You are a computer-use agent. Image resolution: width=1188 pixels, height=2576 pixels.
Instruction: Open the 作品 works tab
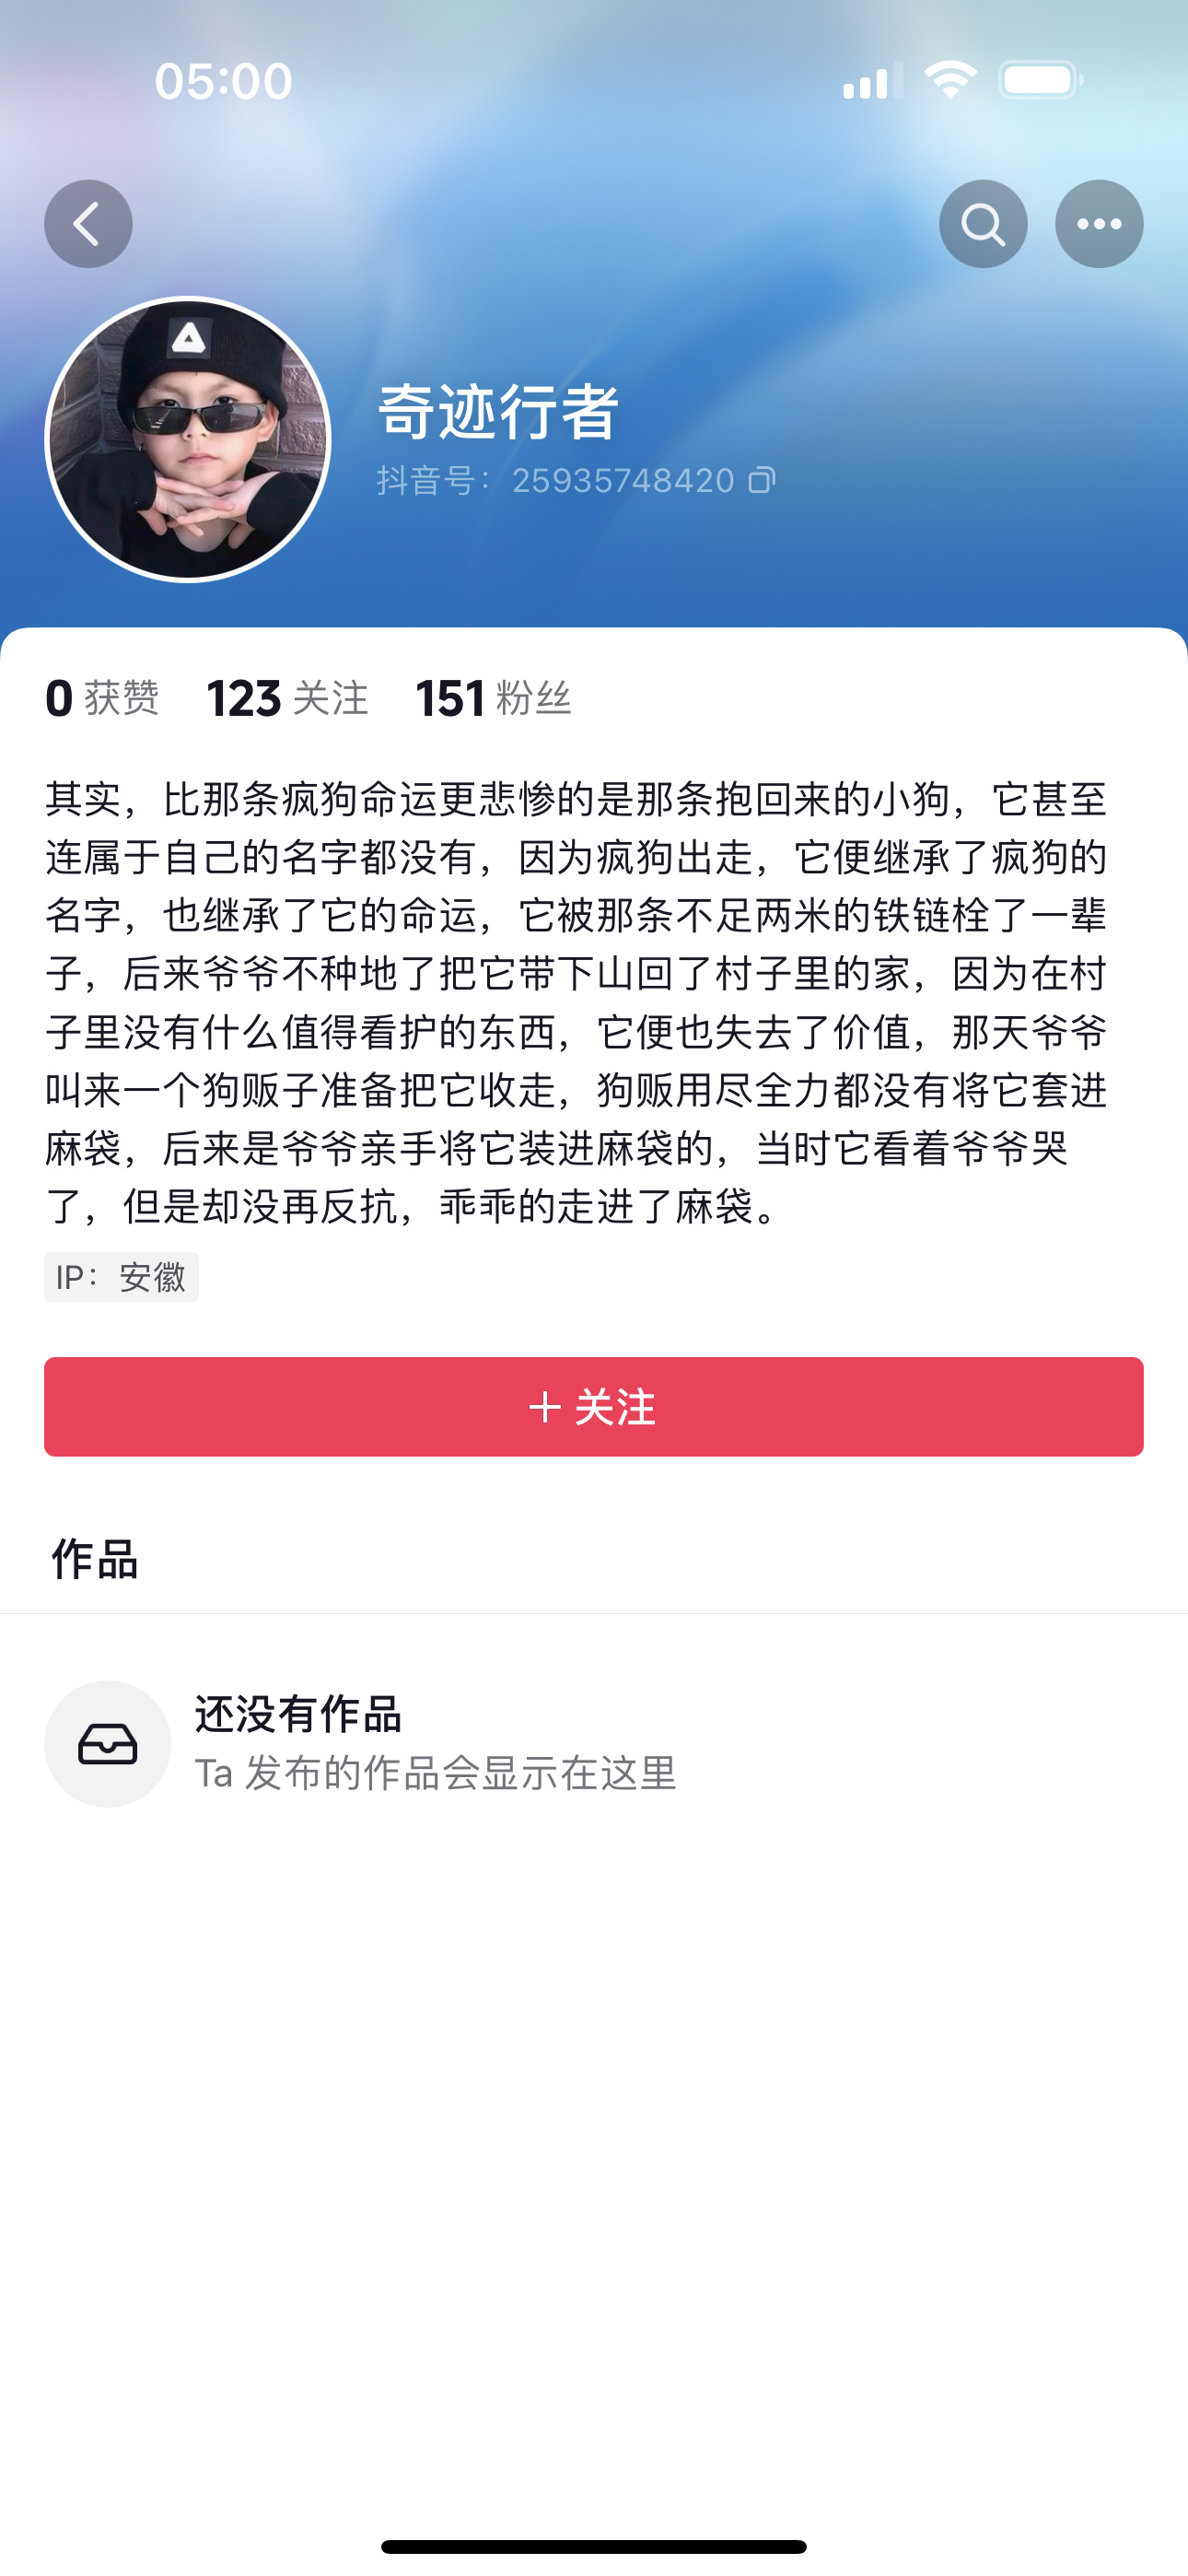[95, 1559]
